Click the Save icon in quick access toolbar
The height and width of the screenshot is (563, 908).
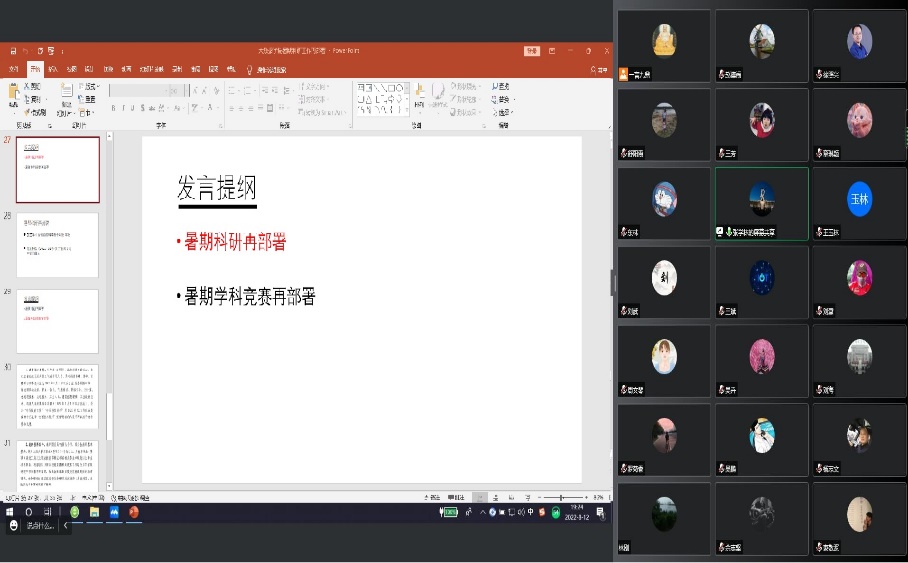[x=12, y=51]
